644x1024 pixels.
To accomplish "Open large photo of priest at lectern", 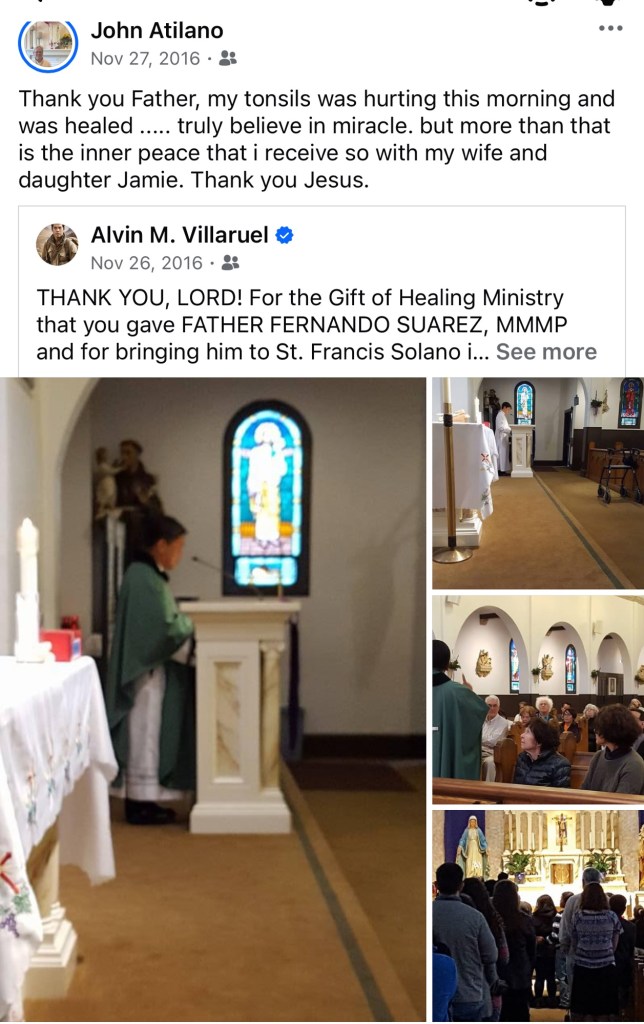I will click(x=213, y=699).
